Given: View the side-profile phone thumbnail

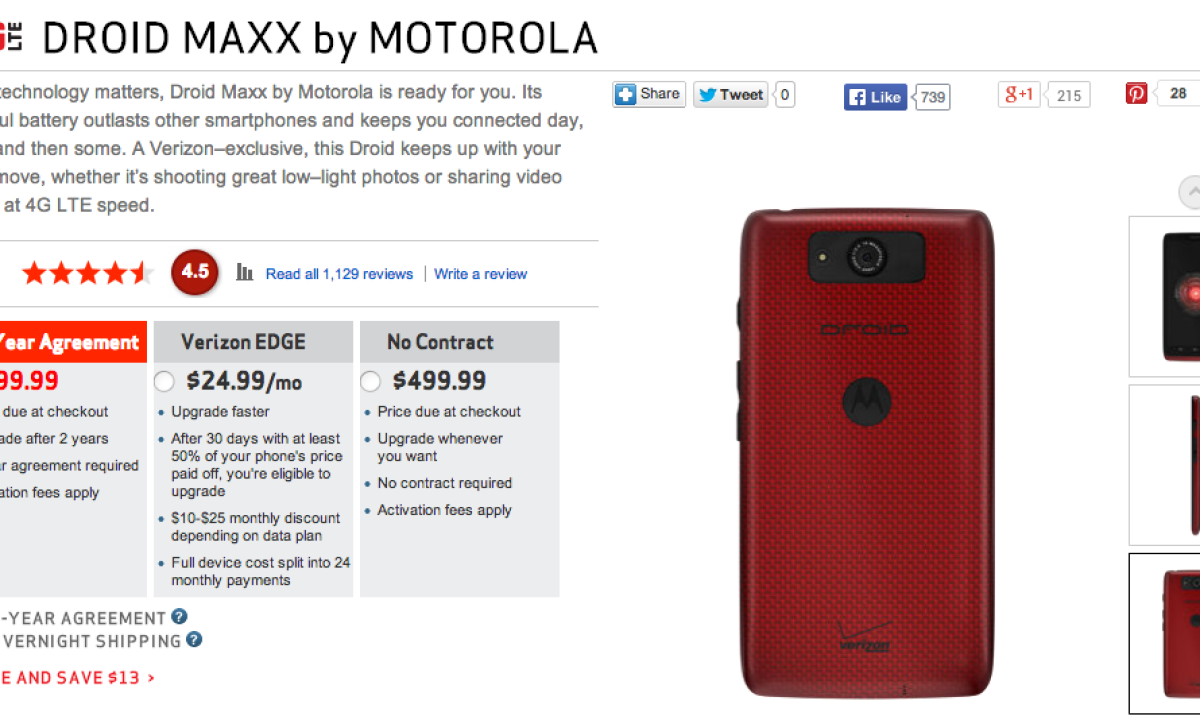Looking at the screenshot, I should tap(1165, 465).
